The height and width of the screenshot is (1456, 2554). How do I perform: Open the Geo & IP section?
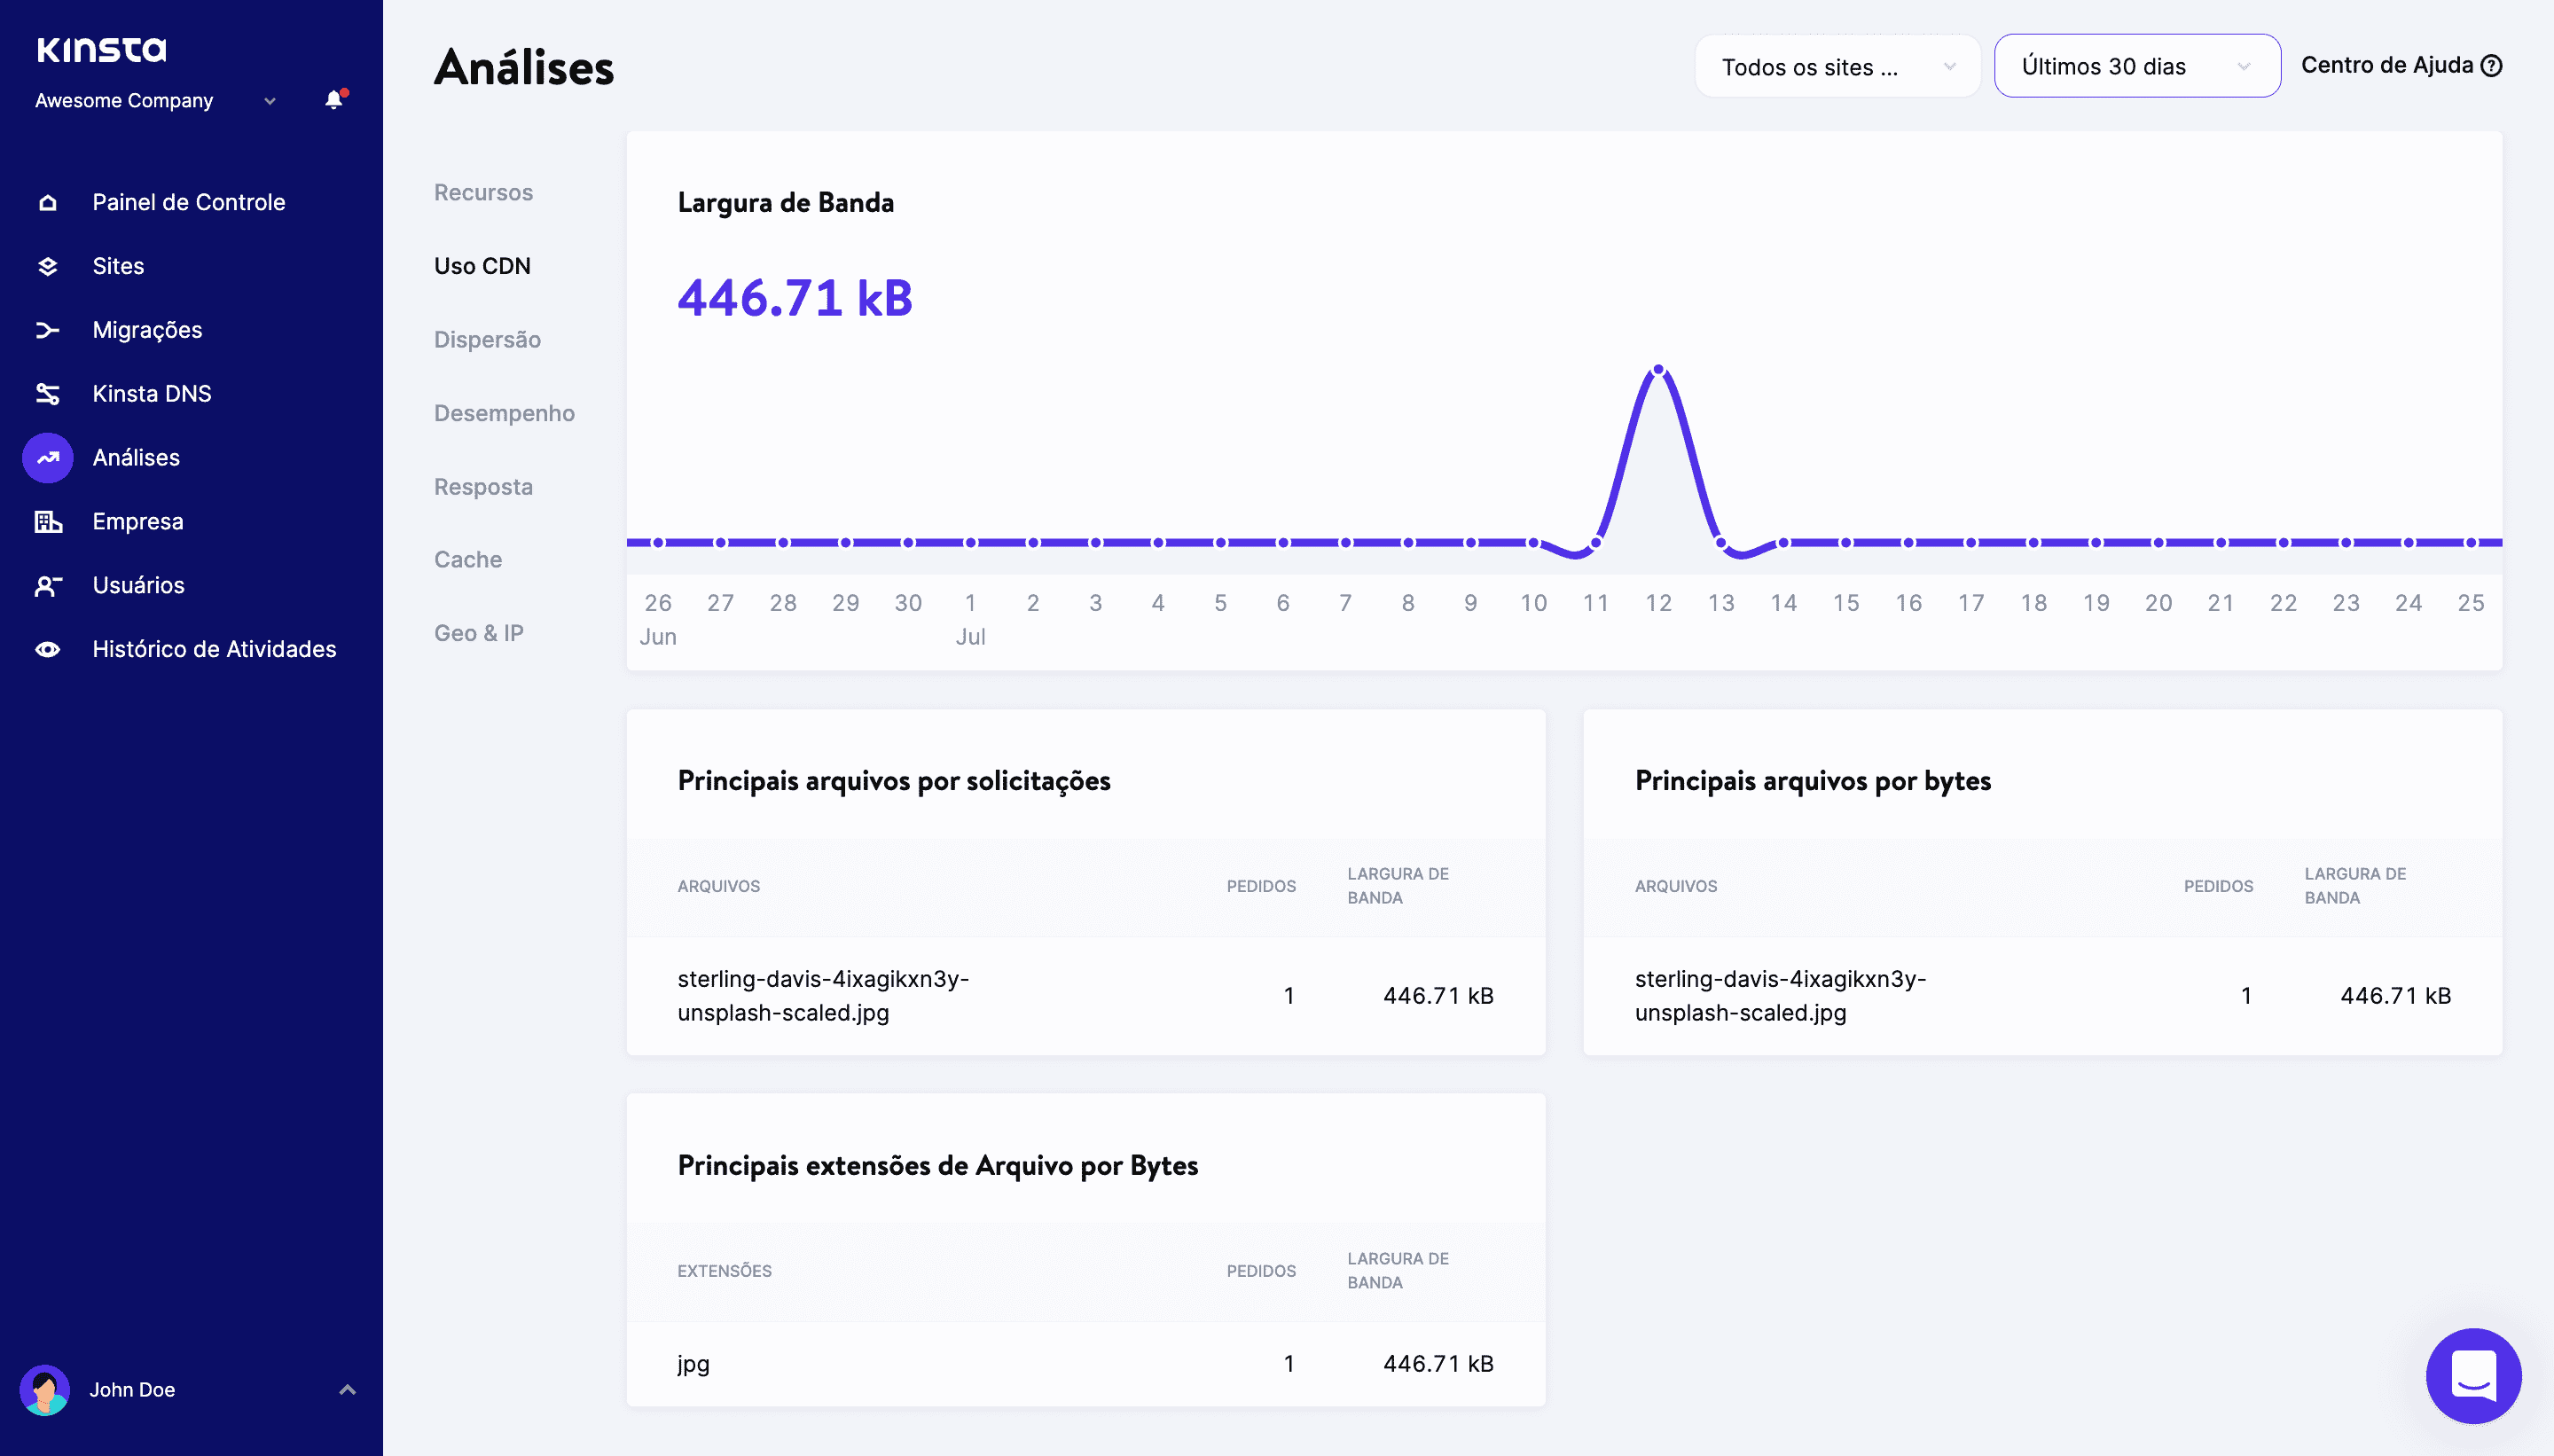(478, 633)
